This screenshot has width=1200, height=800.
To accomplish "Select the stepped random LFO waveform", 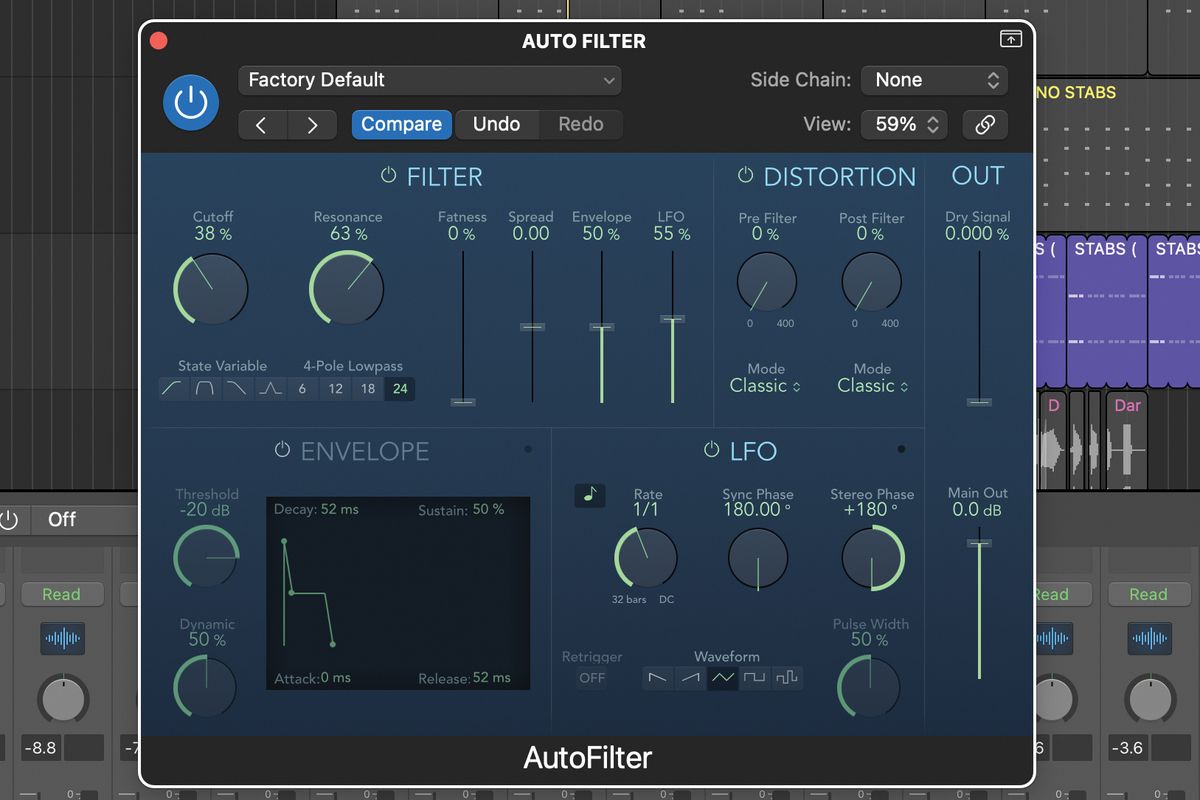I will coord(788,677).
